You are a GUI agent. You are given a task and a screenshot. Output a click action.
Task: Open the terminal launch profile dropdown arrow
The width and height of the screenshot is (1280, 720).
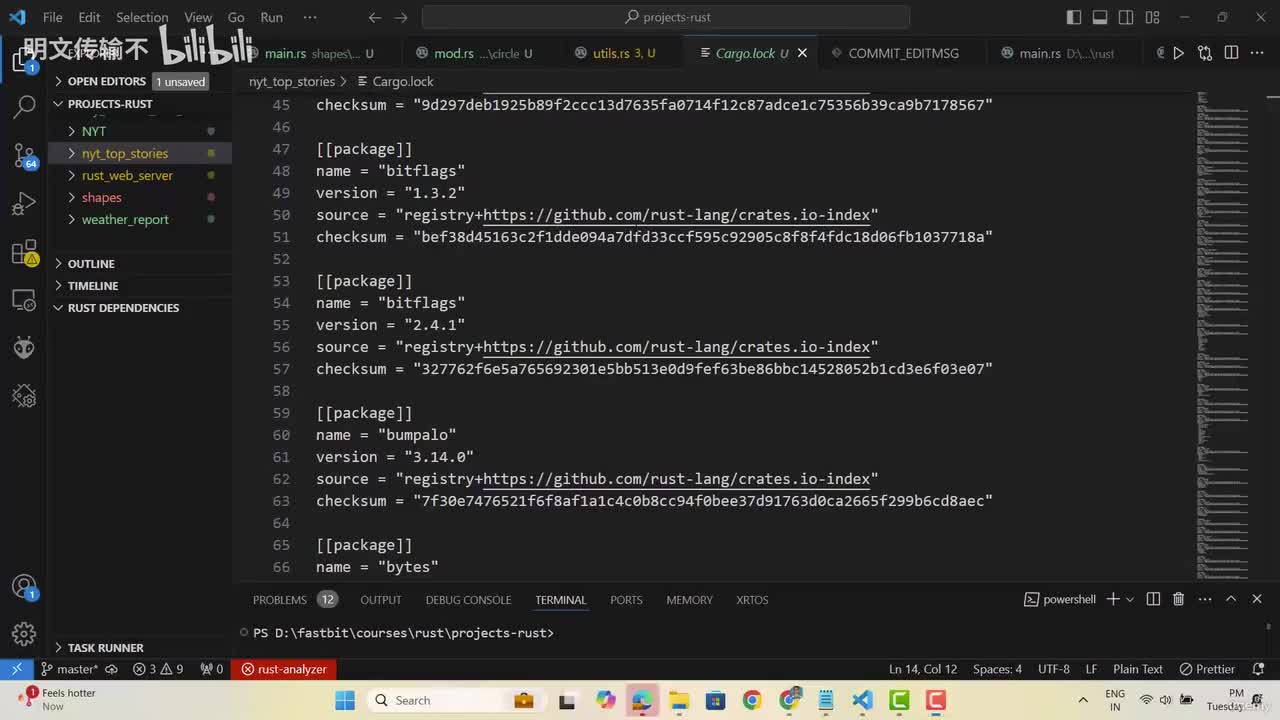pyautogui.click(x=1130, y=599)
